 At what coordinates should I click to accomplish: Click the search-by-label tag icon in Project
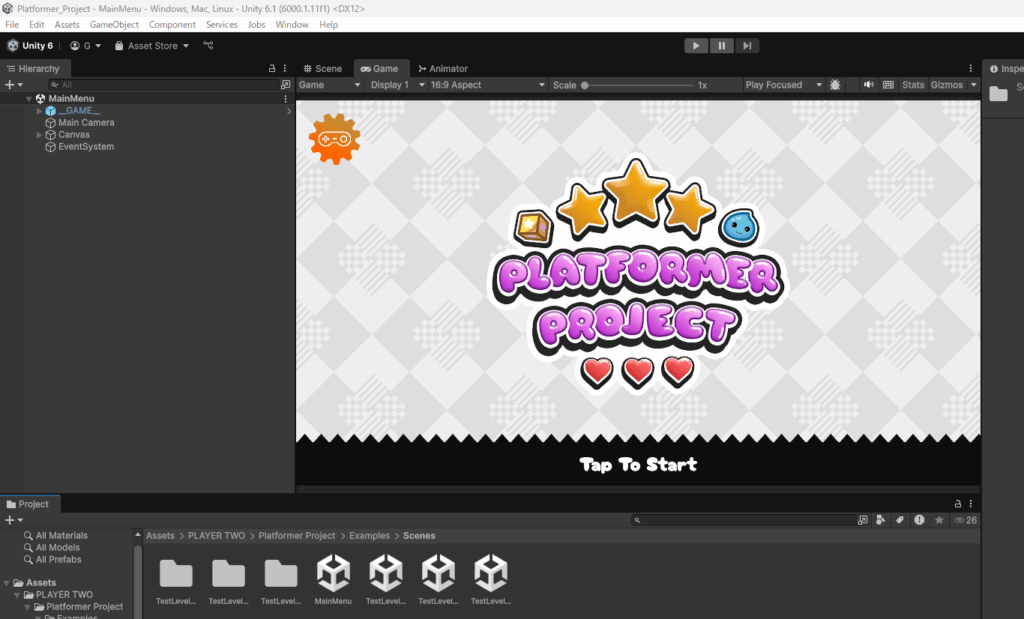point(900,520)
